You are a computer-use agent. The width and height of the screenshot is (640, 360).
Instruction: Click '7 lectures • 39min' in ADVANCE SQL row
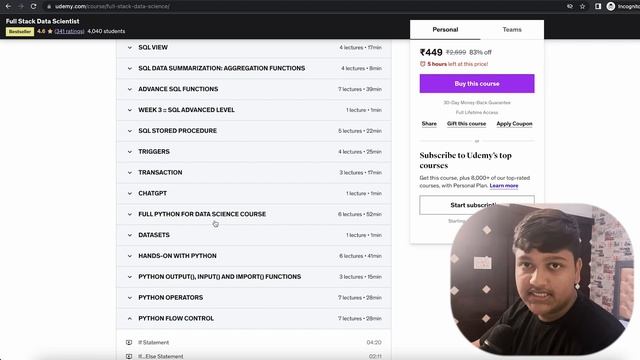pos(360,89)
